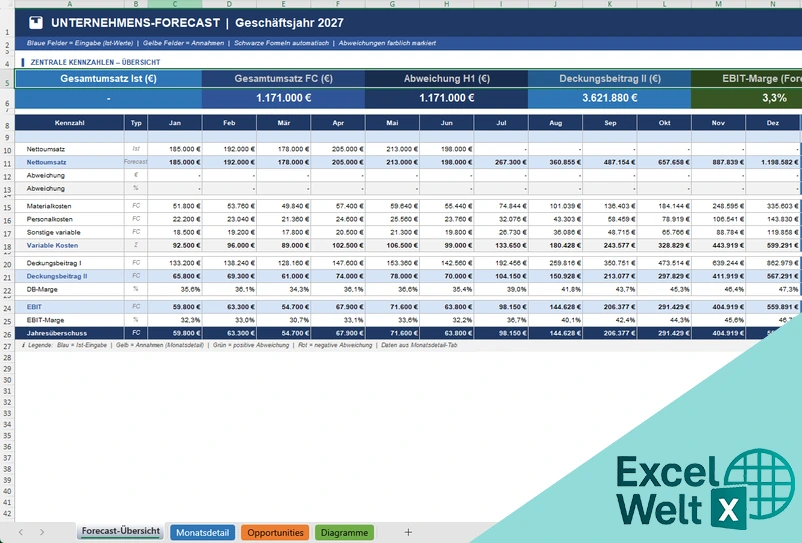Select EBIT Okt value 291.429 €

(664, 307)
